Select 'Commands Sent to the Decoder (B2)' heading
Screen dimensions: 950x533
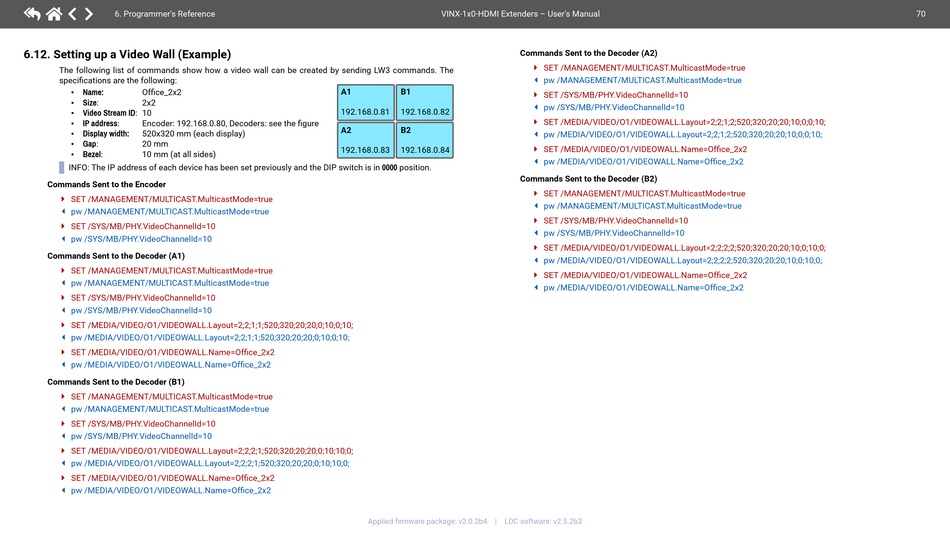coord(588,179)
